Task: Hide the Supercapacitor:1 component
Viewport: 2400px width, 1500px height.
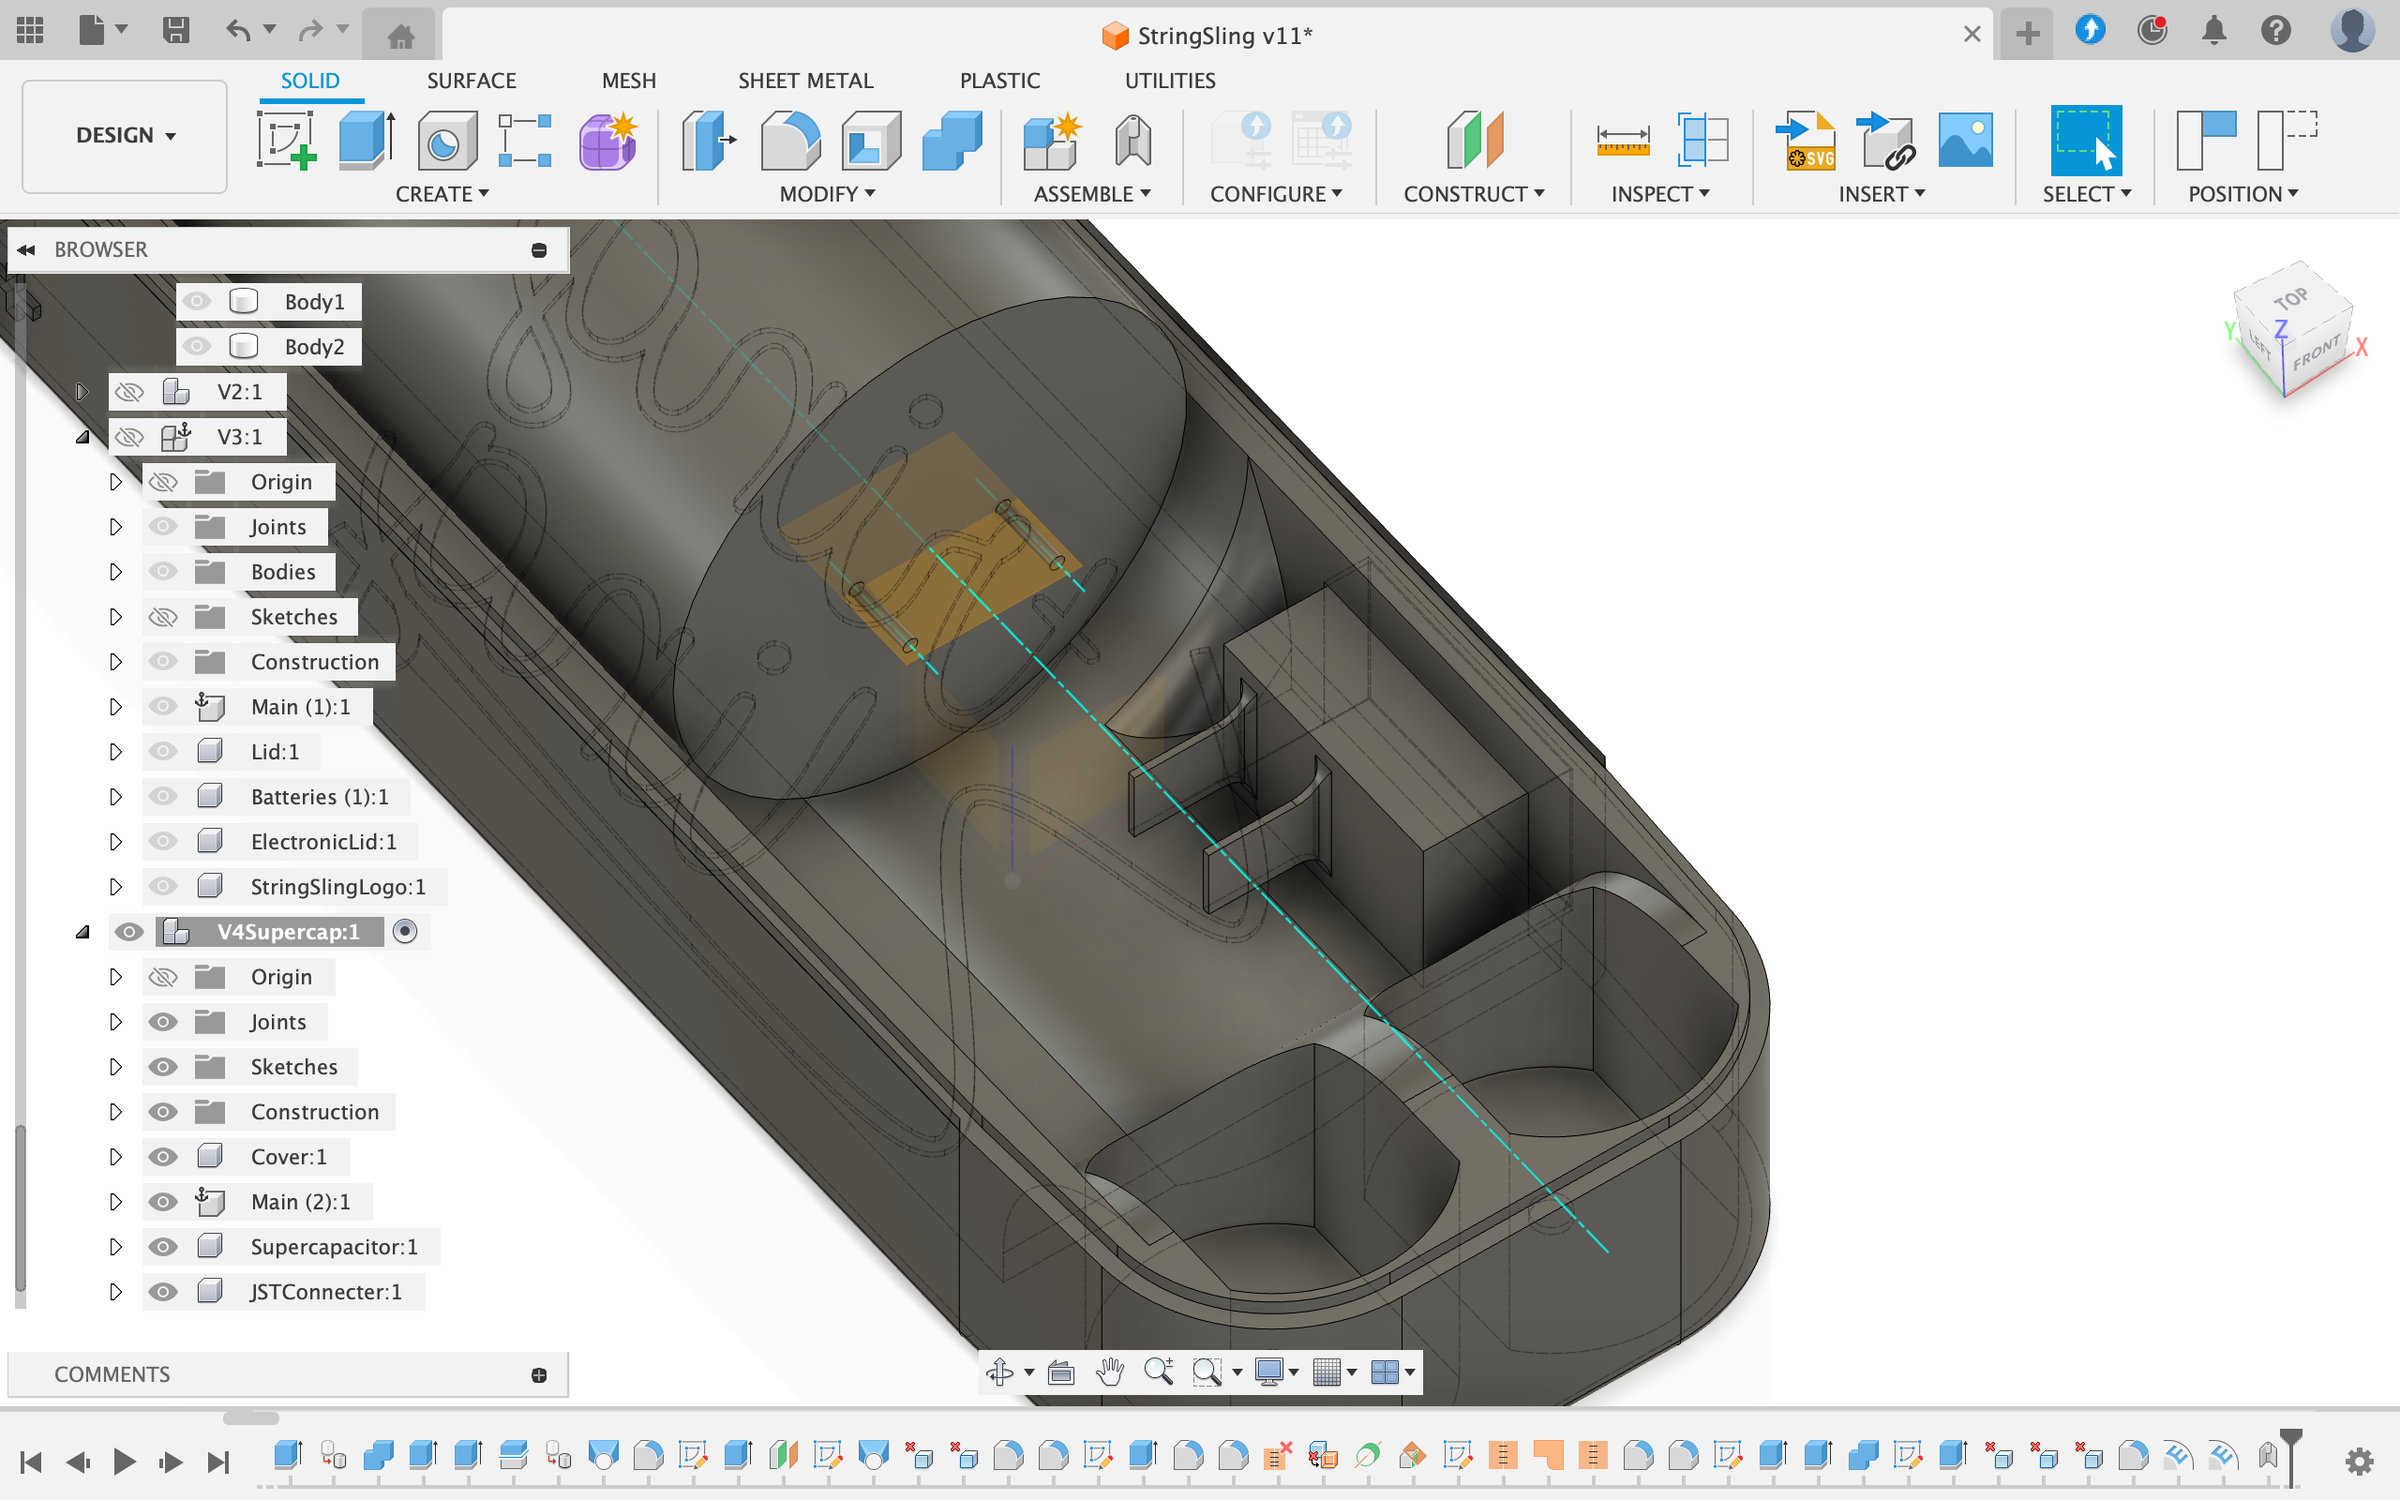Action: point(163,1247)
